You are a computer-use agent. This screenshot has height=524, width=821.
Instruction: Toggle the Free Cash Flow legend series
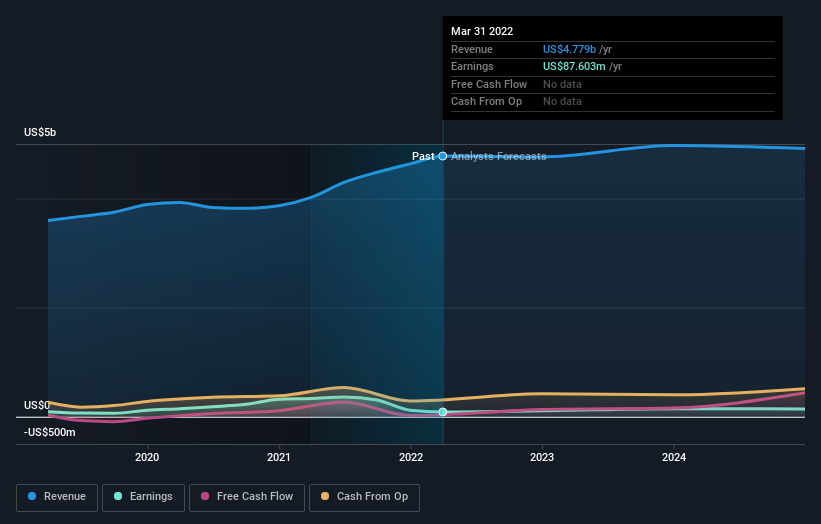pyautogui.click(x=247, y=497)
